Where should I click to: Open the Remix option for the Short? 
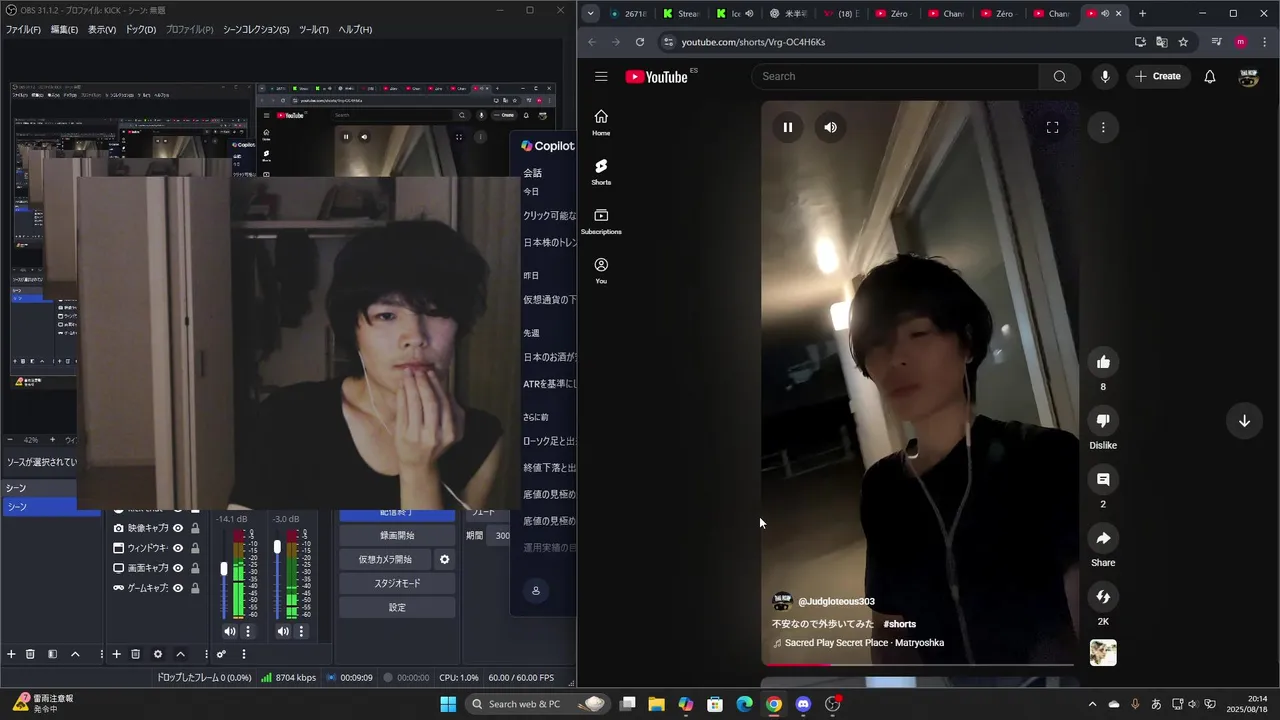(x=1103, y=597)
